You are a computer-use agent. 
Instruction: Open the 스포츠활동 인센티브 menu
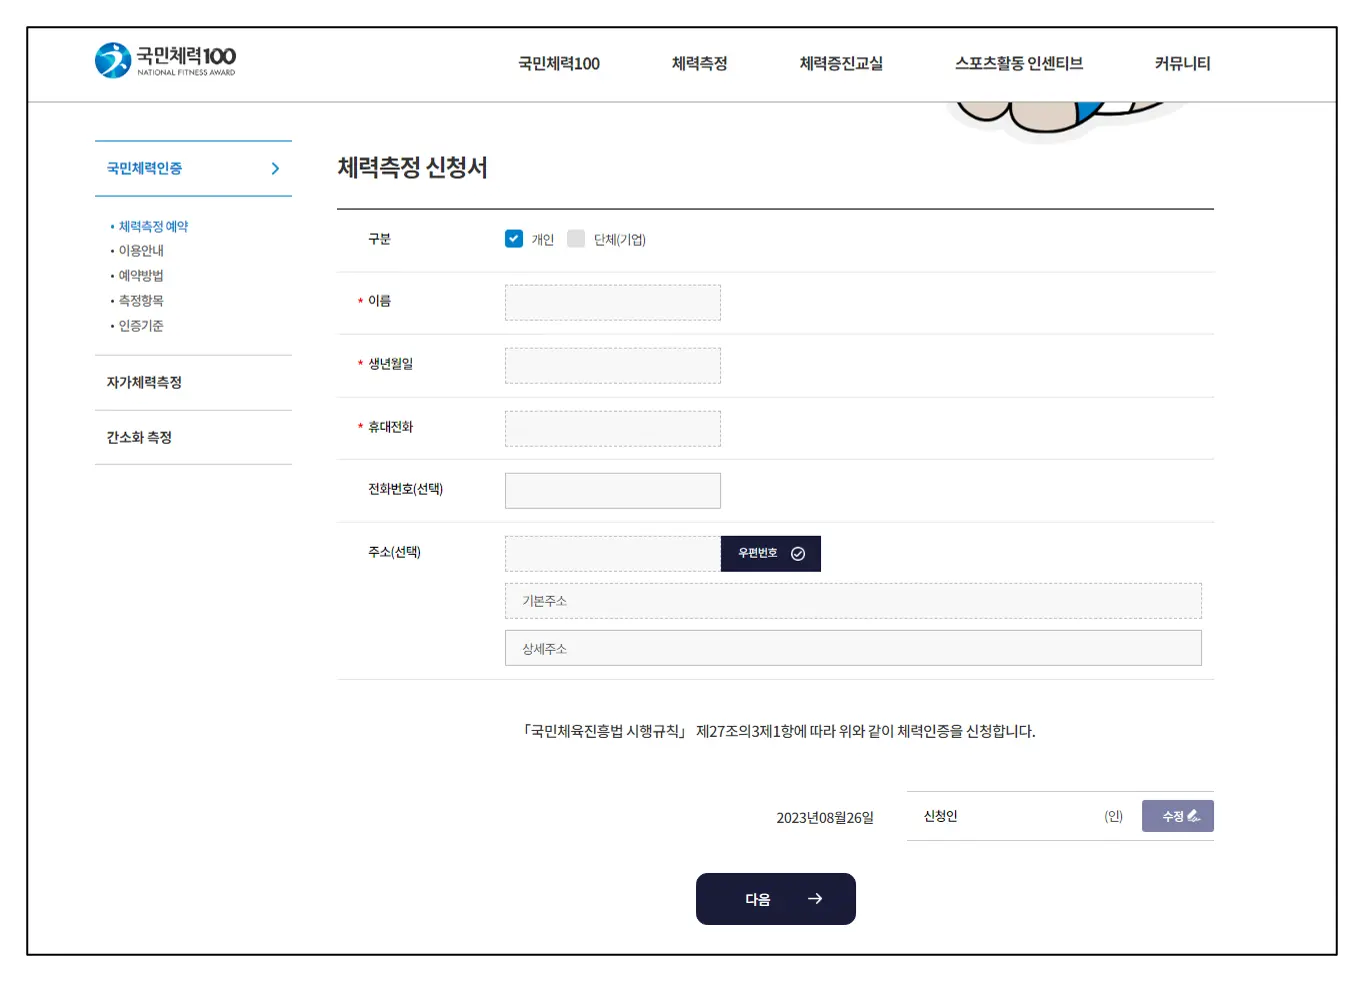point(1019,63)
